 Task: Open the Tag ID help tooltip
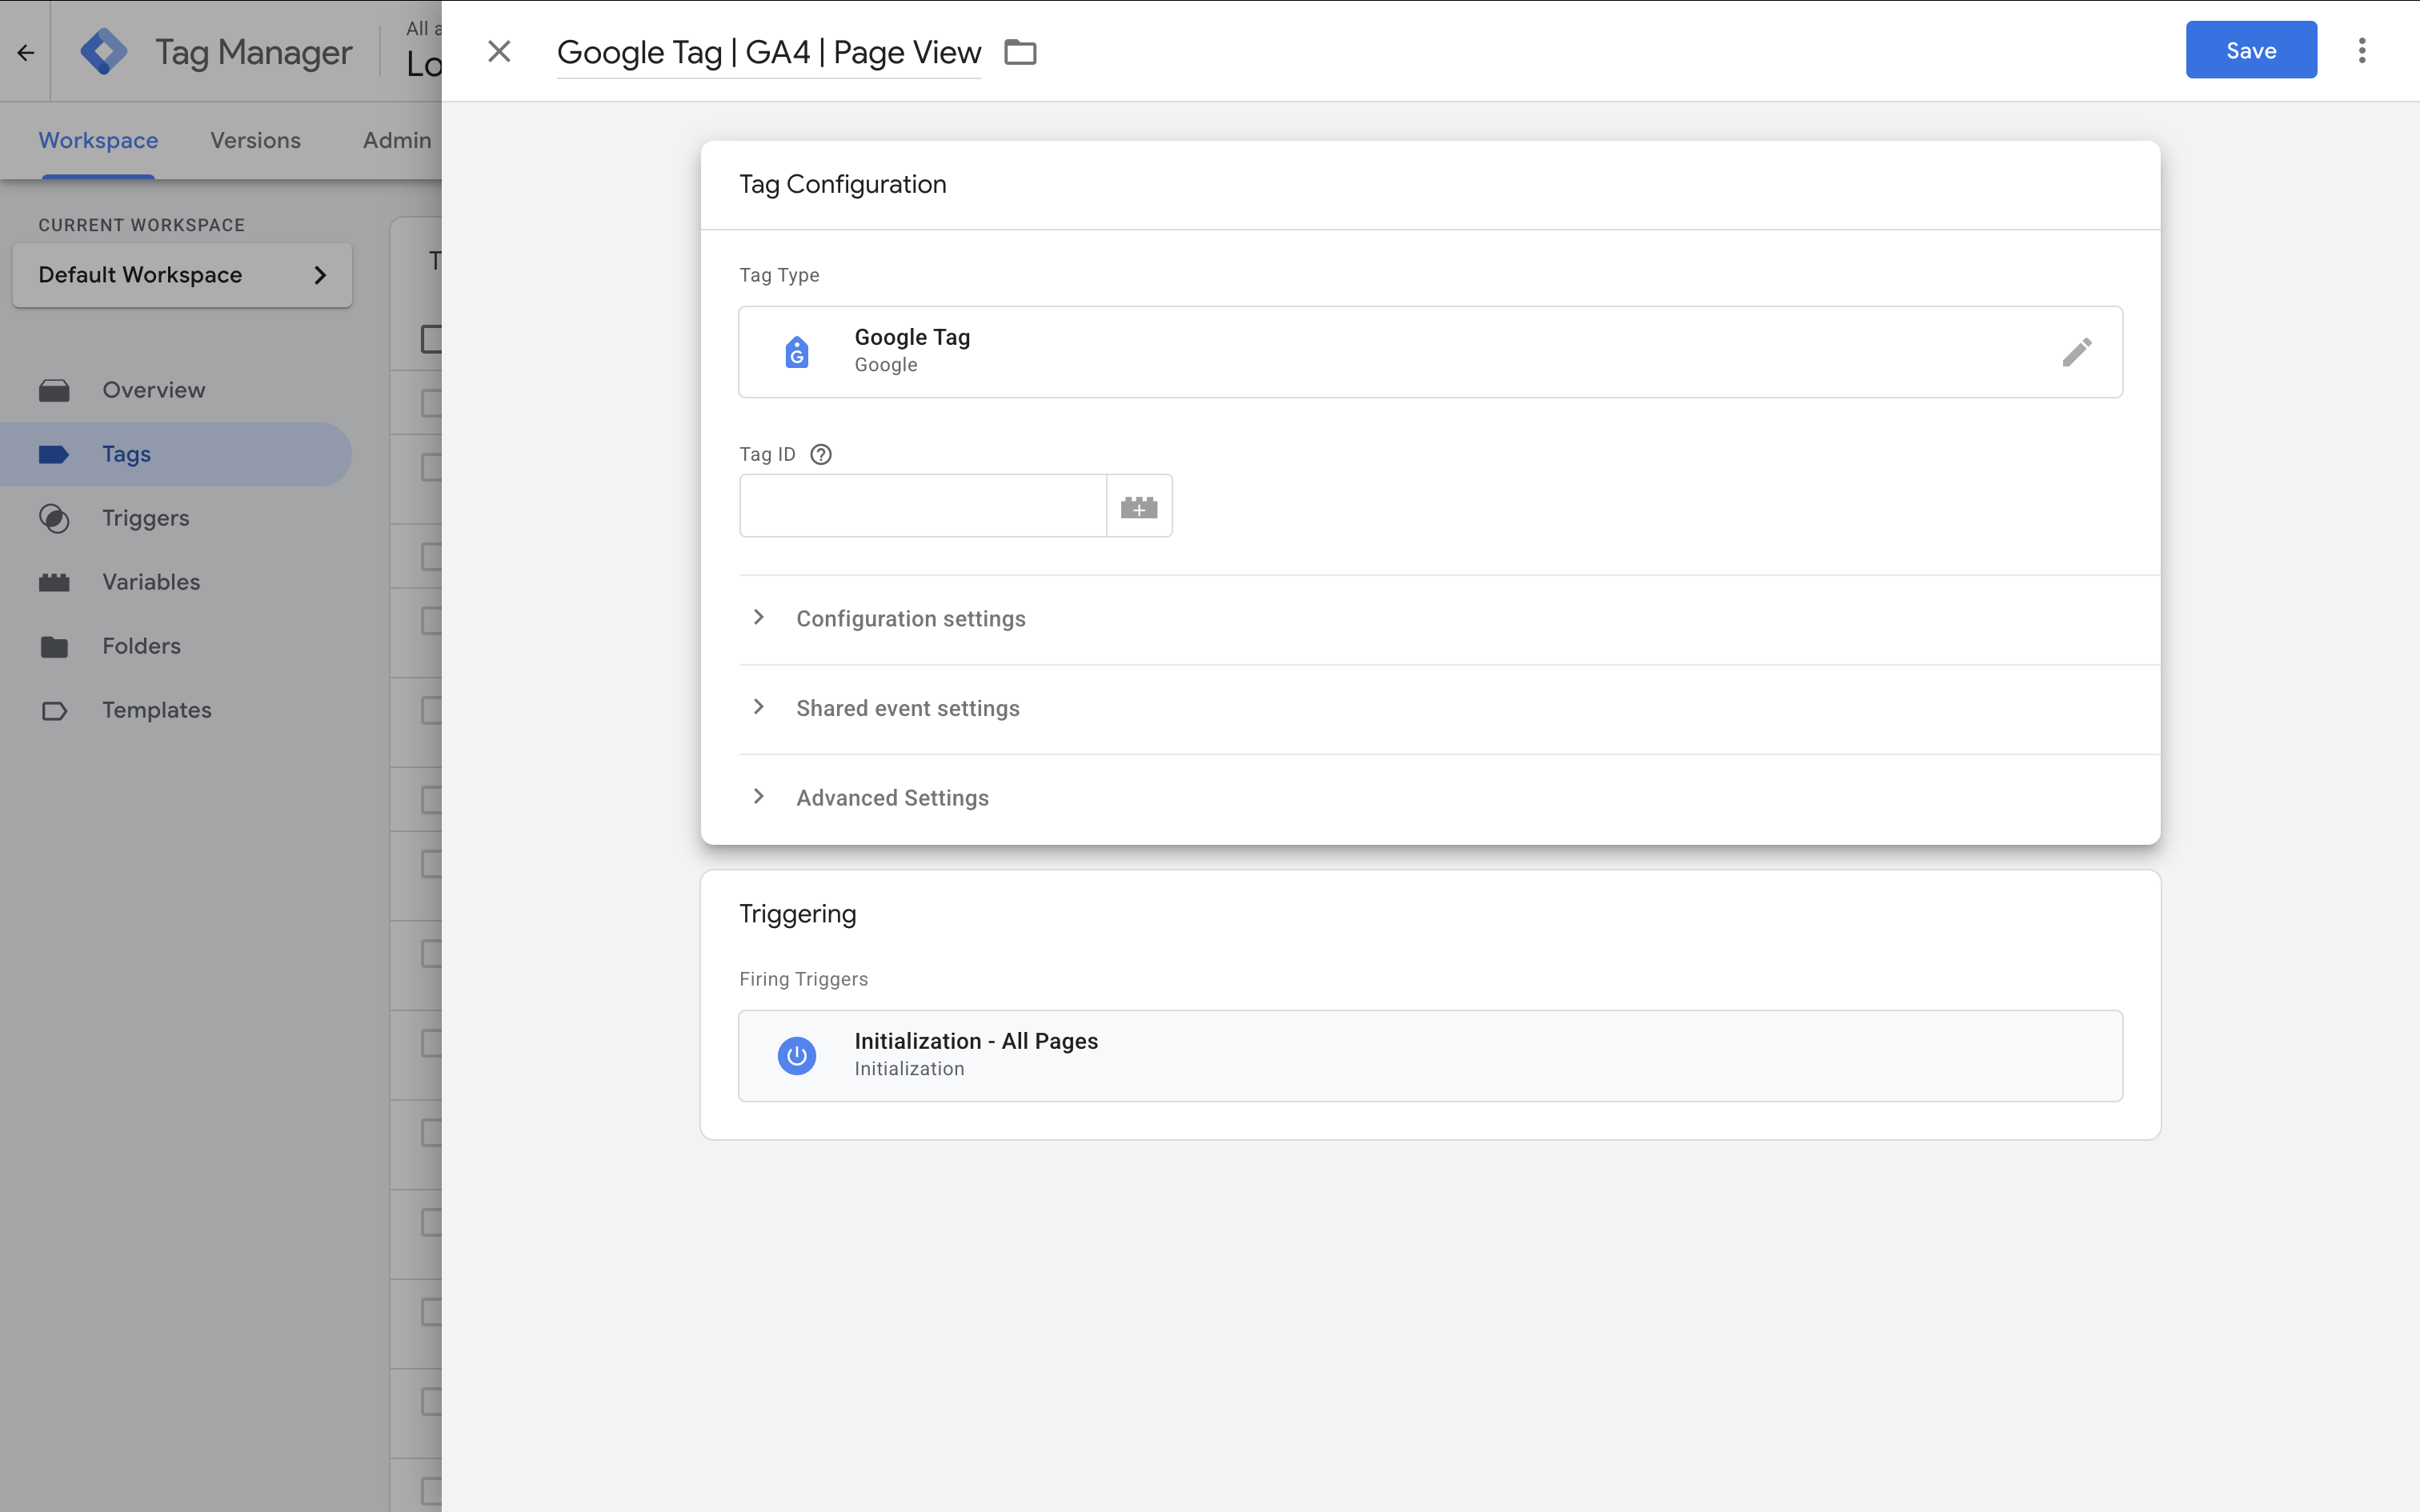pos(821,454)
